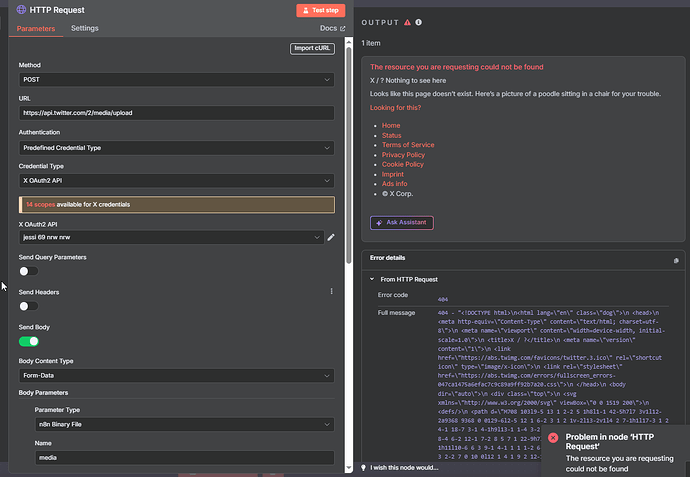Screen dimensions: 690x477
Task: Click the red error icon in the notification
Action: 553,437
